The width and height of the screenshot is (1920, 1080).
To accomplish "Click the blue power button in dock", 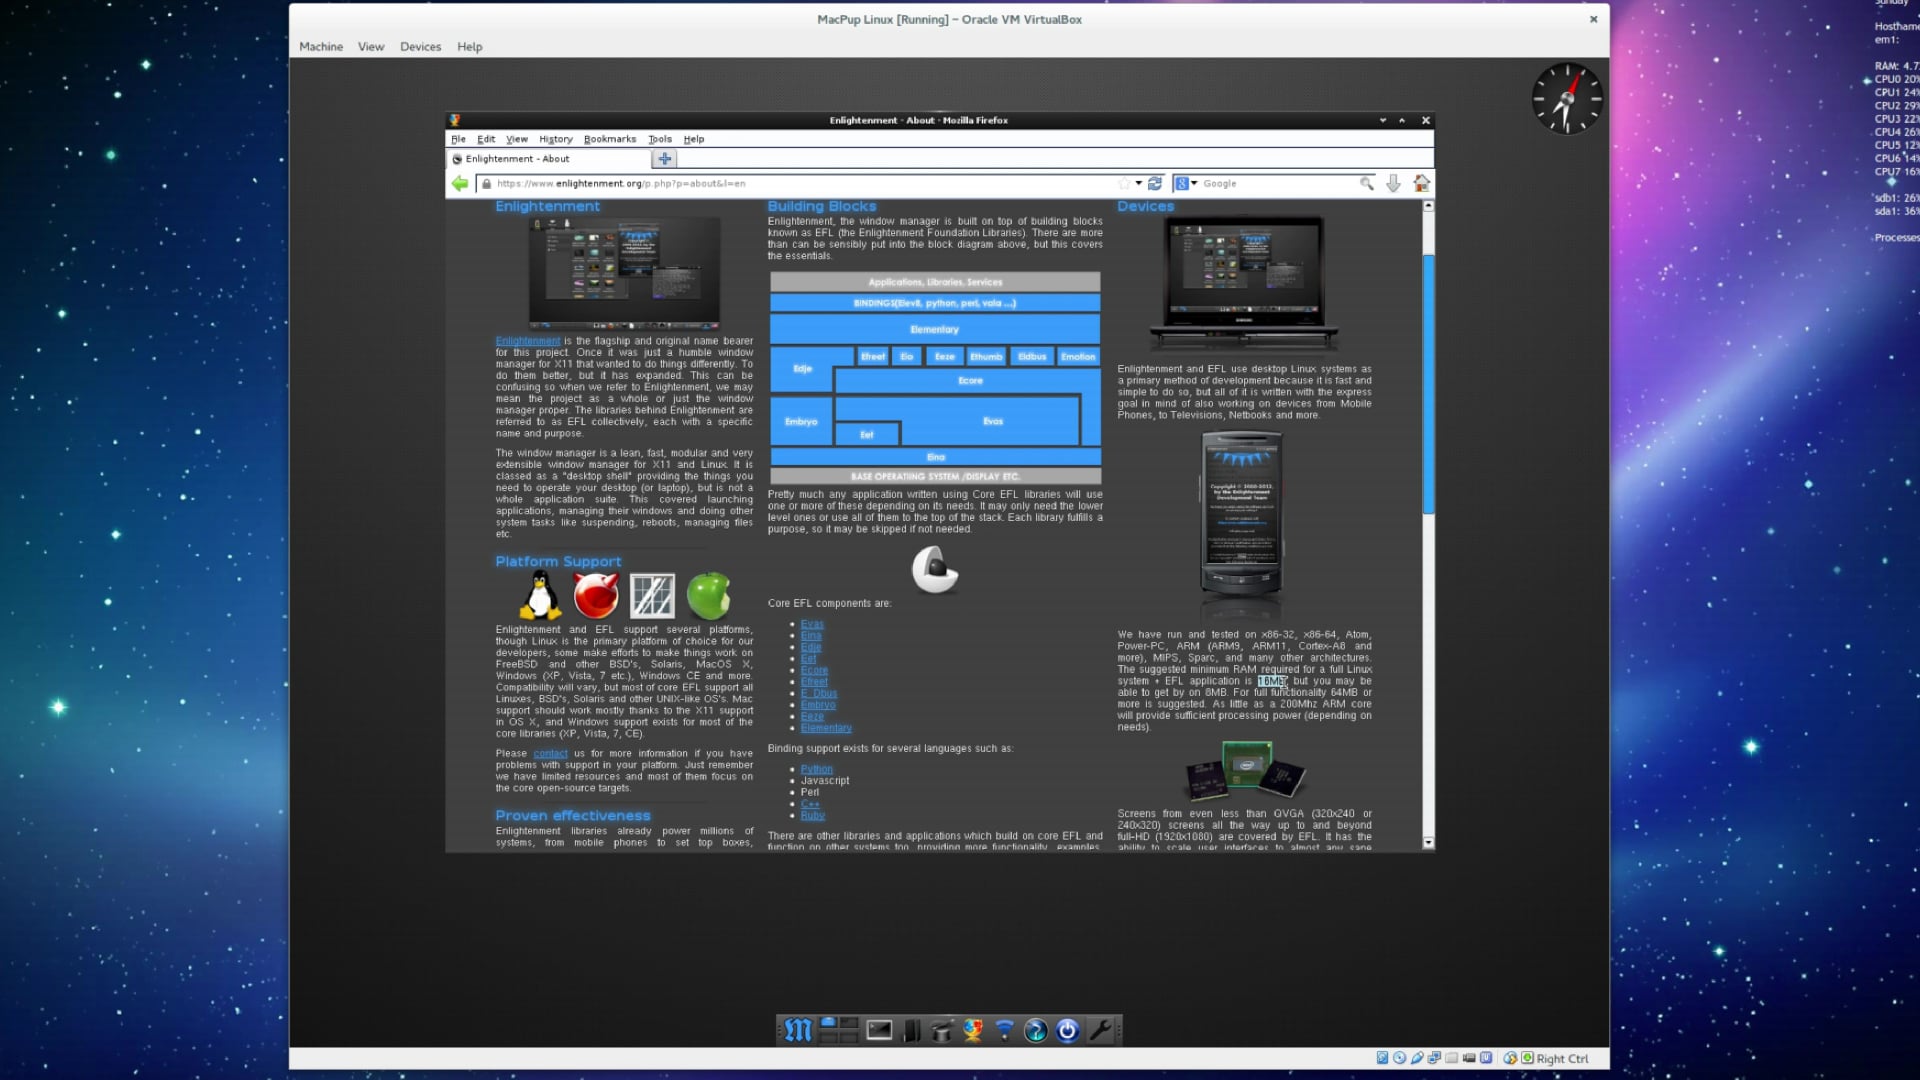I will click(x=1068, y=1030).
